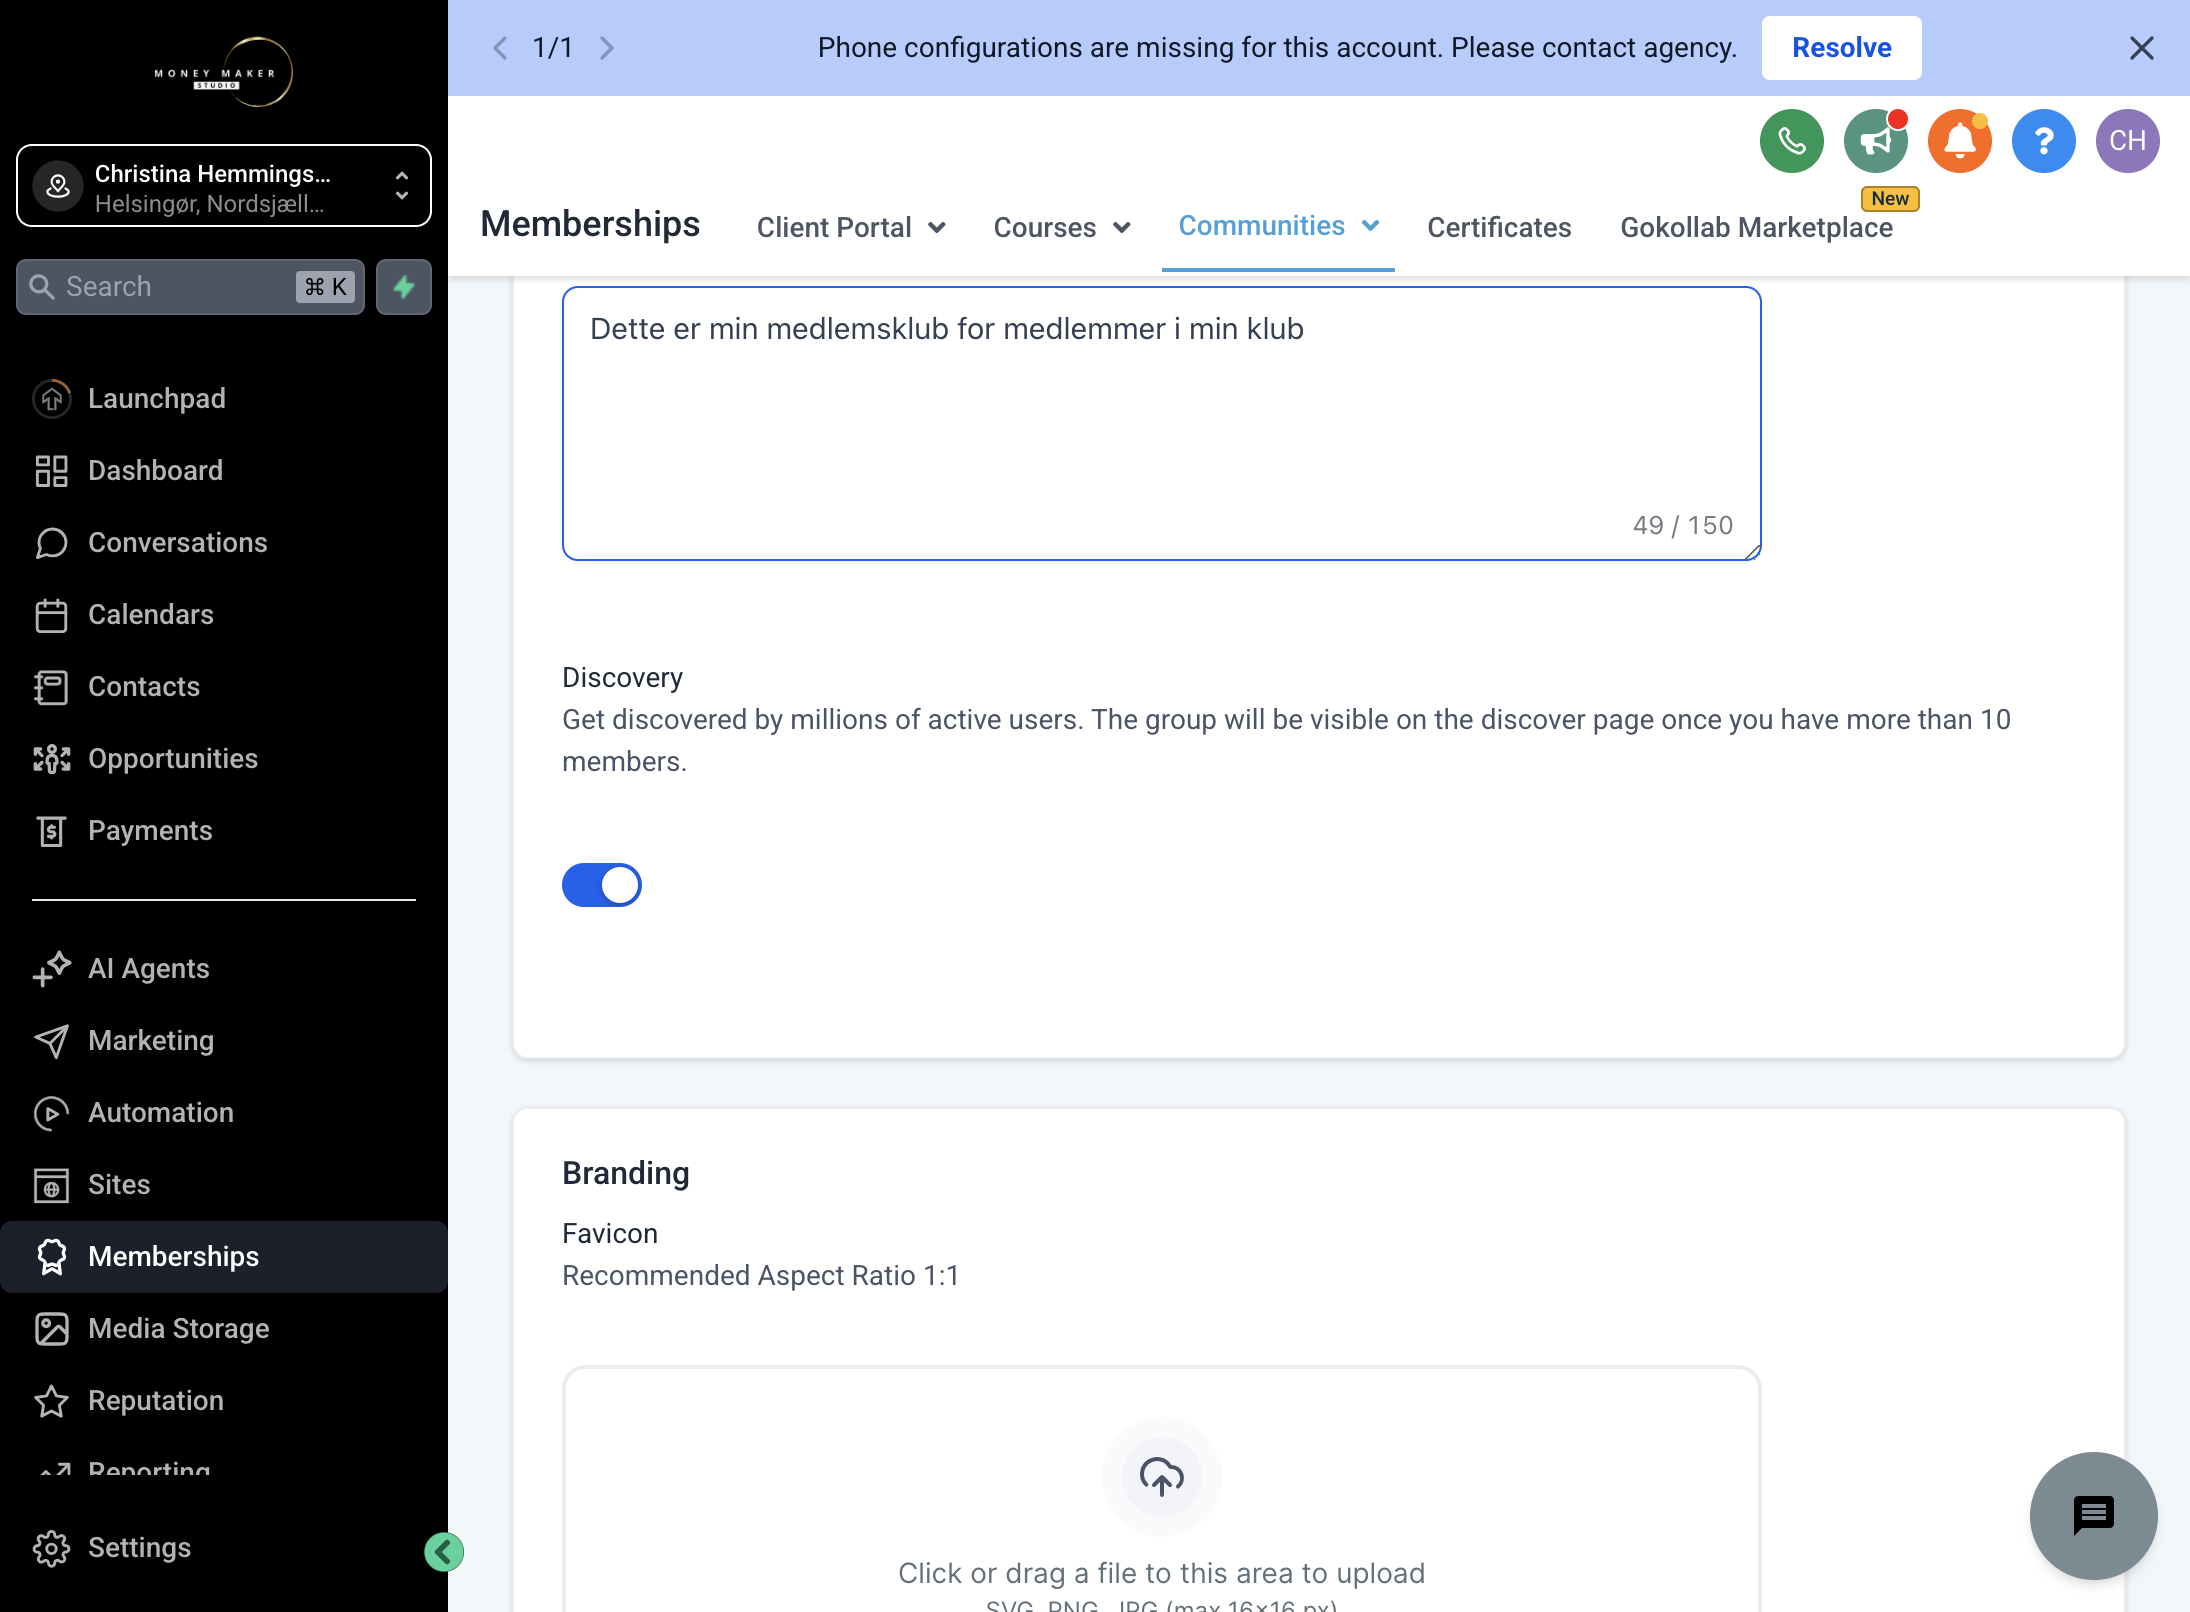2190x1612 pixels.
Task: Click the favicon file upload area
Action: 1161,1490
